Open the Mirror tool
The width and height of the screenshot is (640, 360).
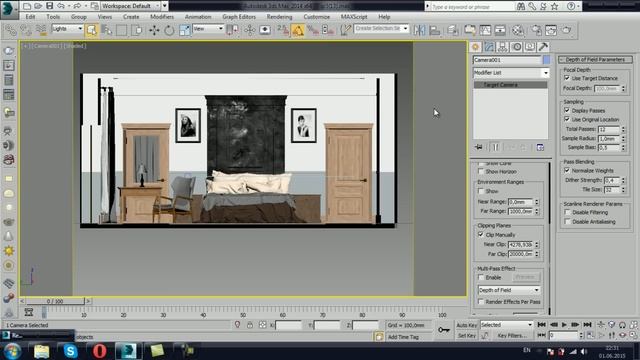coord(419,30)
